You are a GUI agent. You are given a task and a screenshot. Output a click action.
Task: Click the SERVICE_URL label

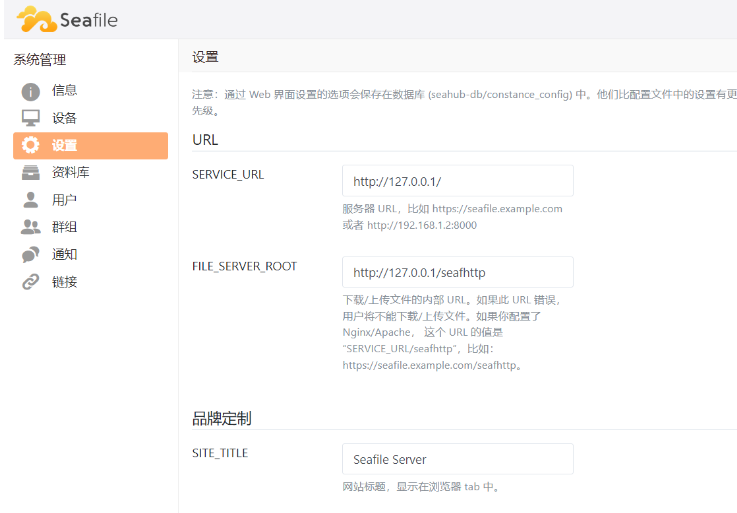(x=228, y=174)
